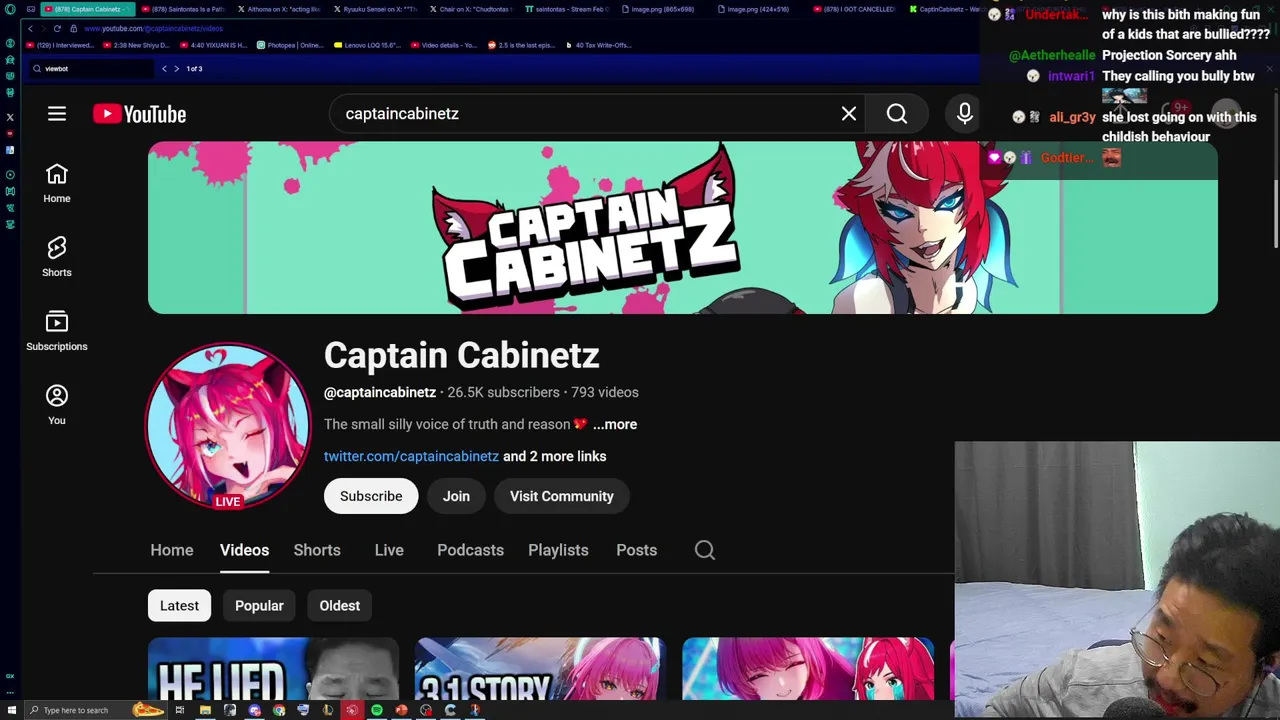Go to Home in the left sidebar
This screenshot has height=720, width=1280.
pyautogui.click(x=57, y=183)
